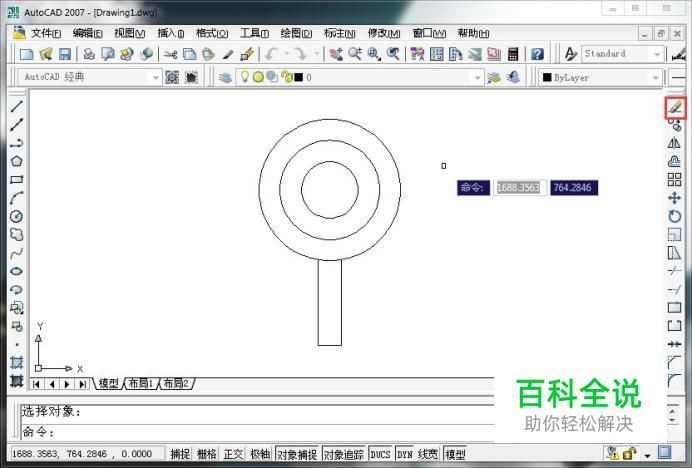Click the Plot print icon
This screenshot has width=692, height=468.
[89, 54]
